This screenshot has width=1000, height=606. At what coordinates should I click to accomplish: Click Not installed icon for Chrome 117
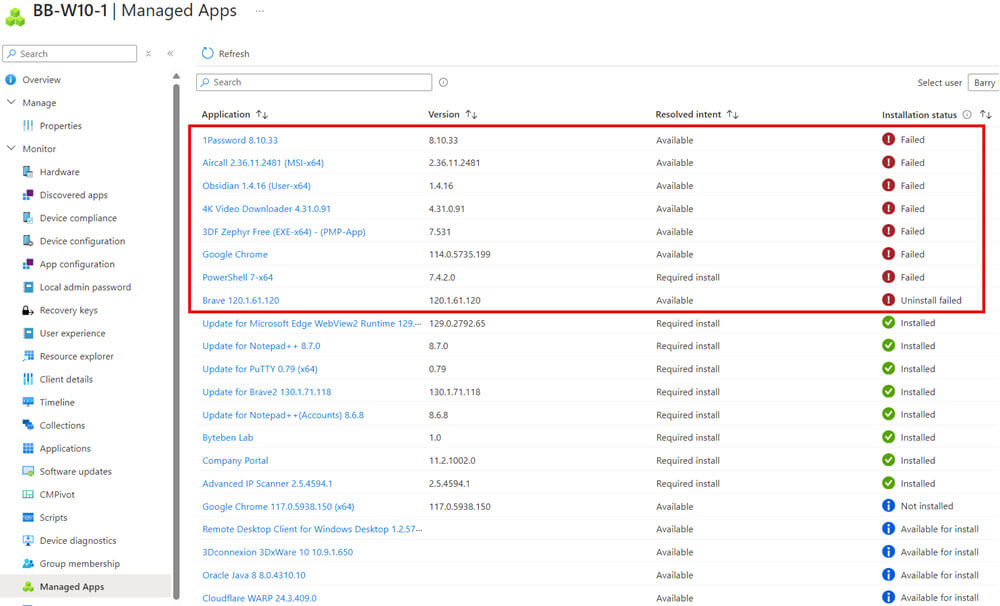point(888,505)
